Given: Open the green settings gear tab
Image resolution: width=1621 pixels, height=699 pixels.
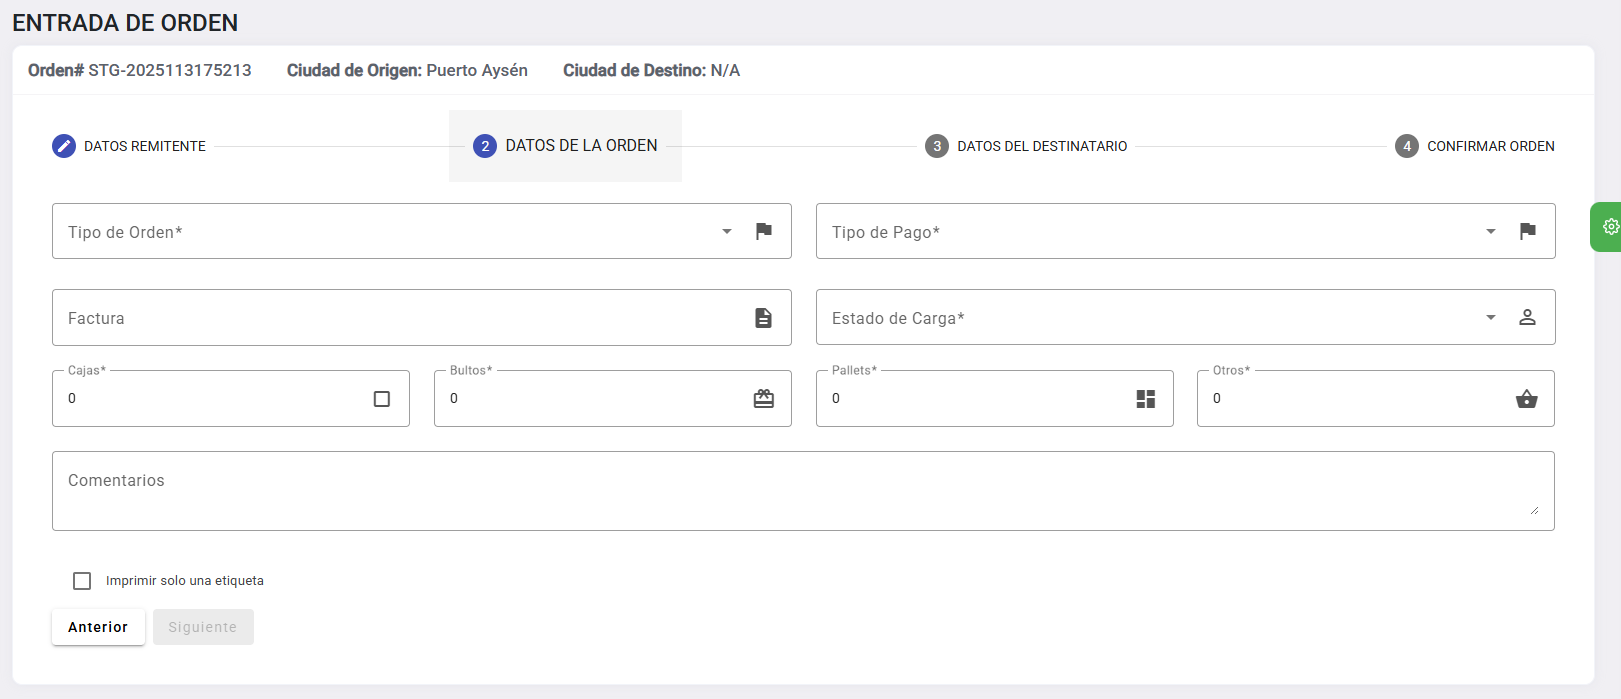Looking at the screenshot, I should click(x=1609, y=227).
